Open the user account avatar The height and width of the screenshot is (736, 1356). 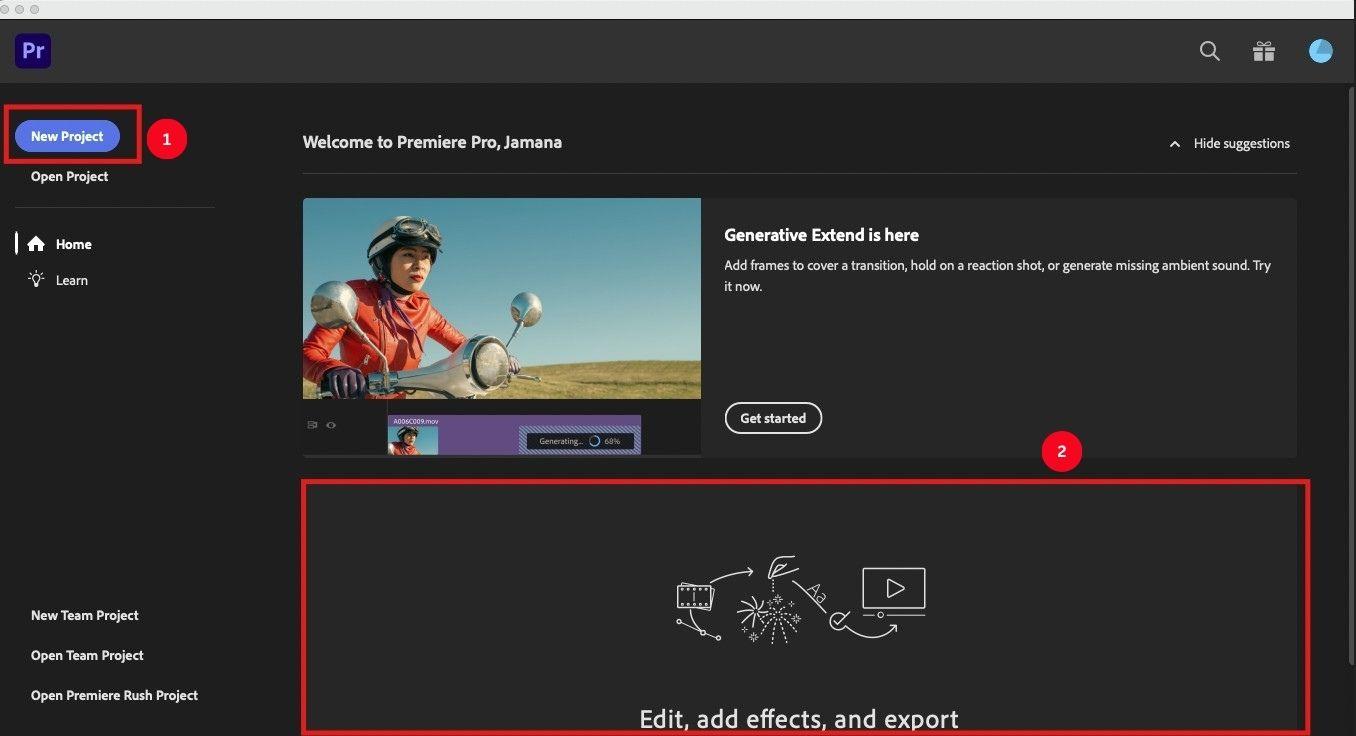(x=1321, y=51)
